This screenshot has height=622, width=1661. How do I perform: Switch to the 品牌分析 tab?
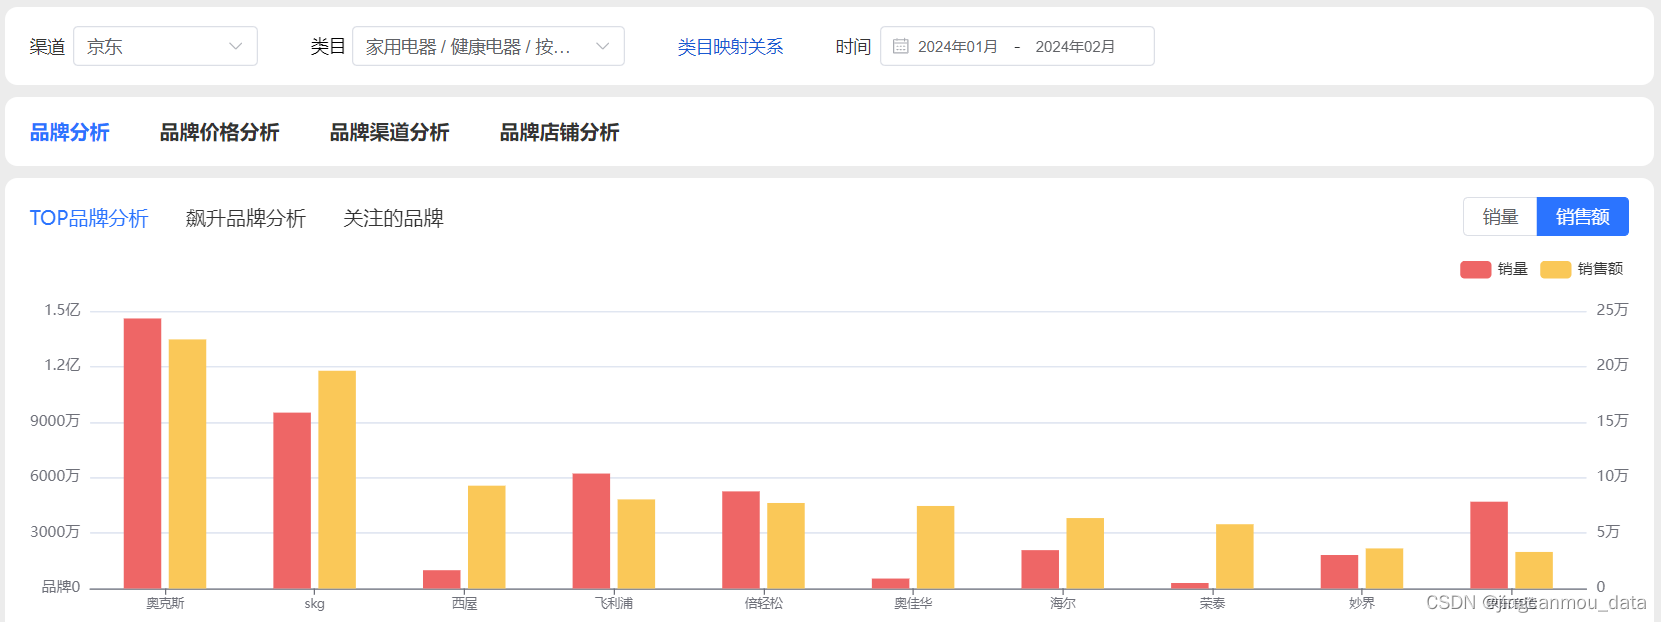(70, 132)
